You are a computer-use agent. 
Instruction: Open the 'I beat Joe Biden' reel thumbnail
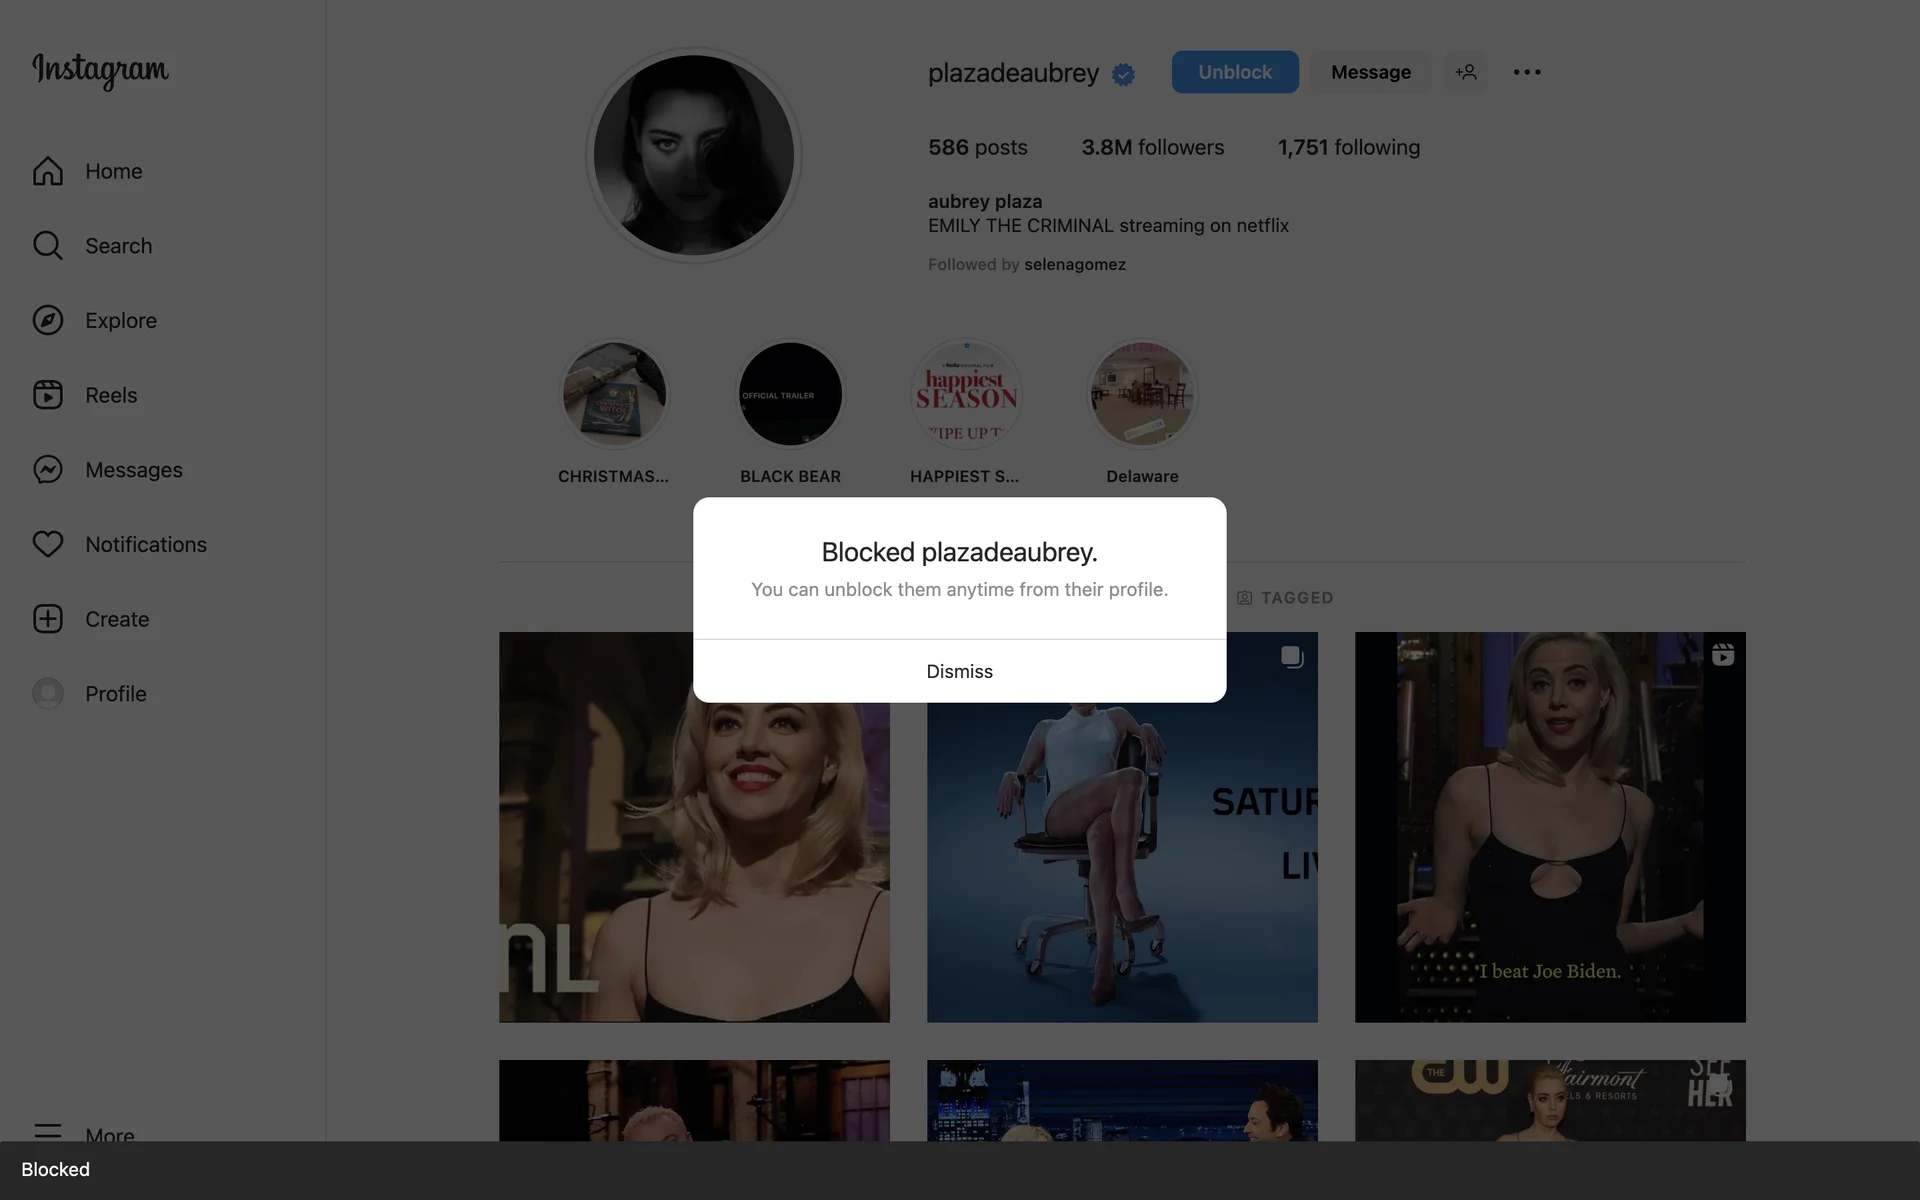coord(1550,827)
